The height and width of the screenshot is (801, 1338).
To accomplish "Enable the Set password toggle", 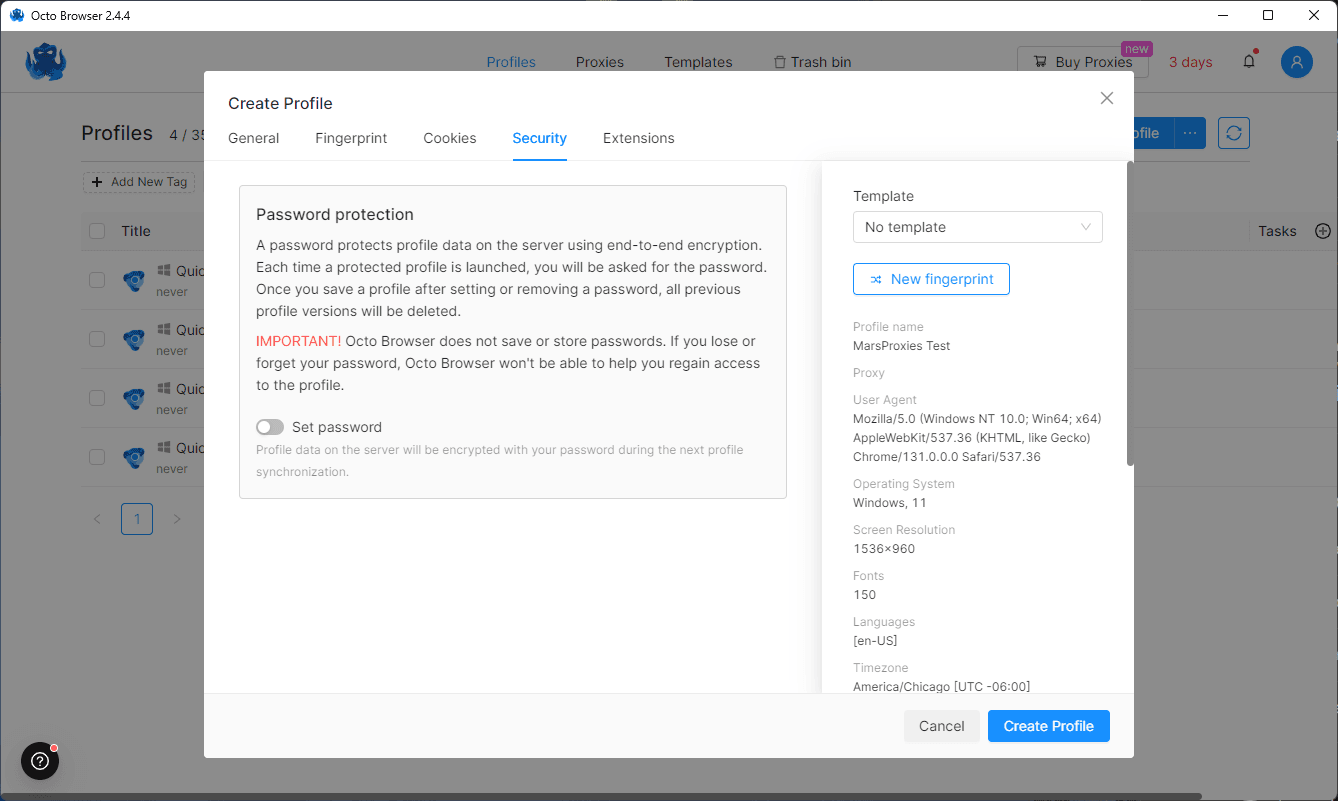I will point(270,427).
